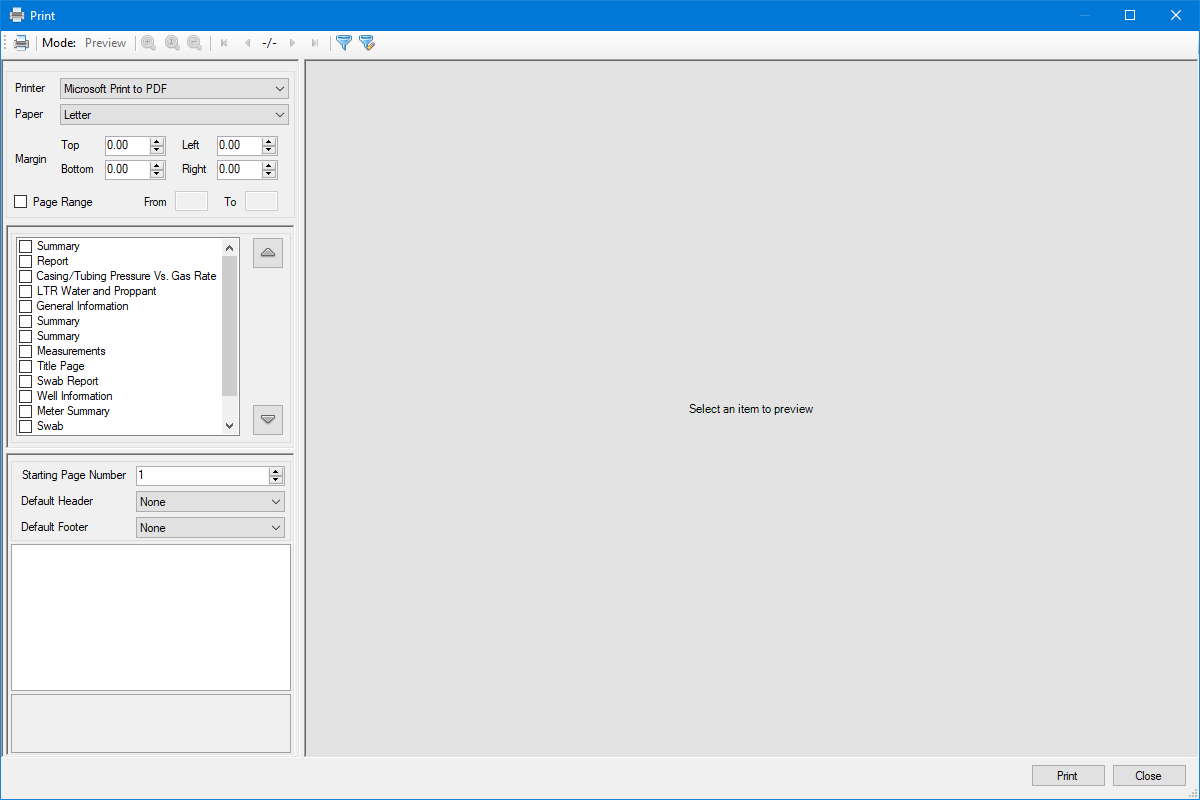This screenshot has width=1200, height=800.
Task: Click the report list scrollbar up arrow
Action: coord(230,247)
